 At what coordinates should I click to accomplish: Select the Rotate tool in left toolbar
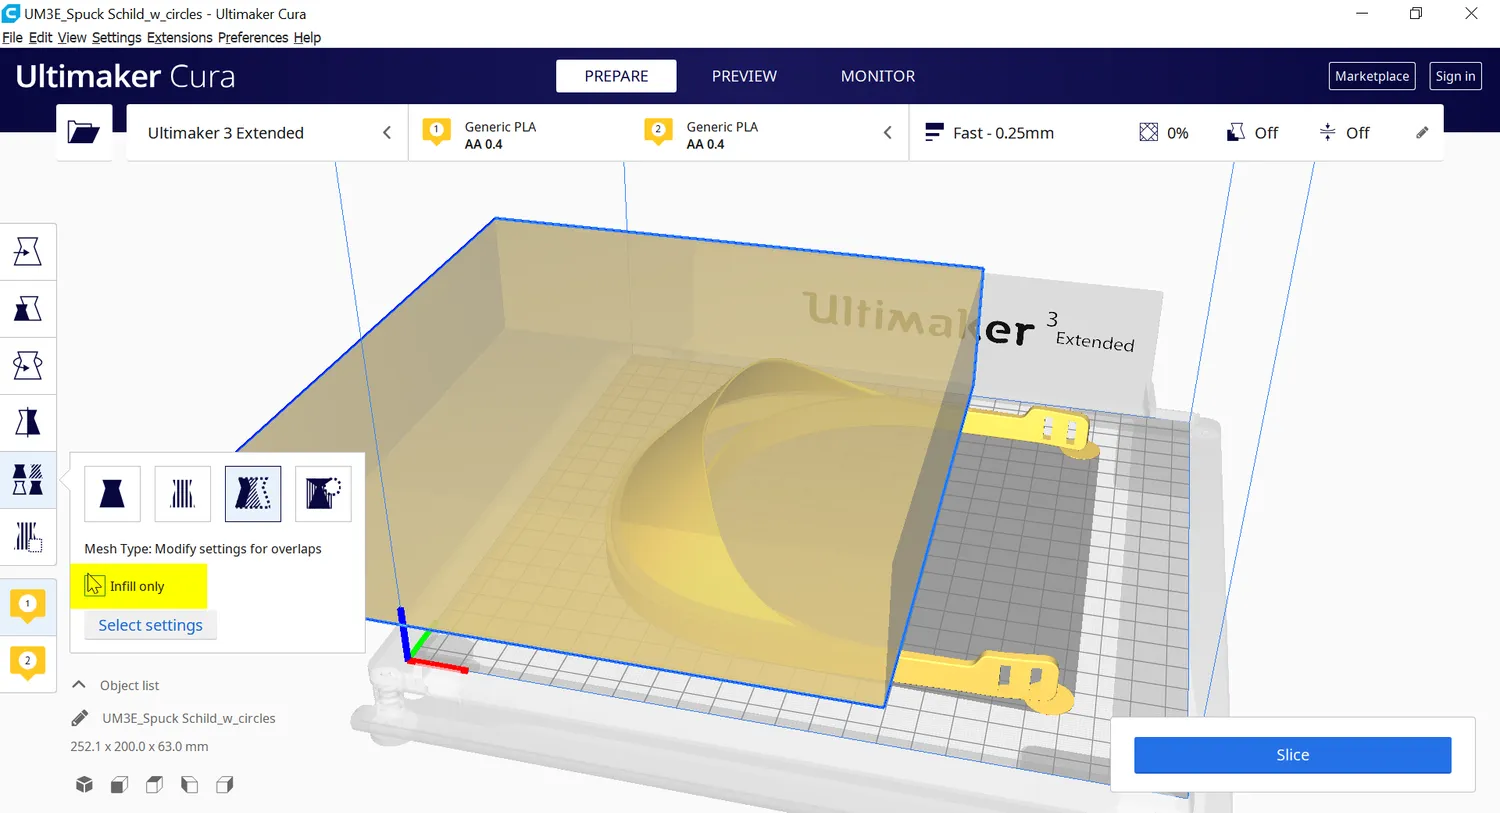(x=28, y=365)
